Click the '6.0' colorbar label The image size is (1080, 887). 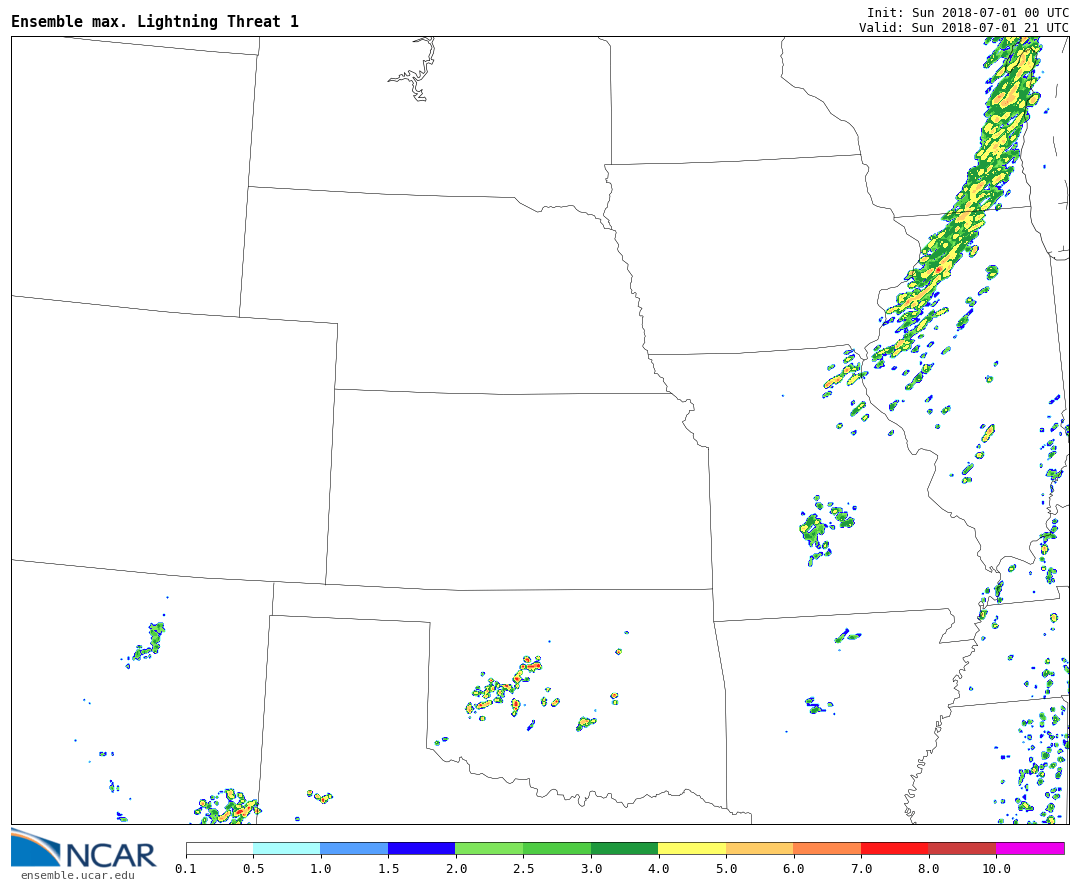pos(793,868)
